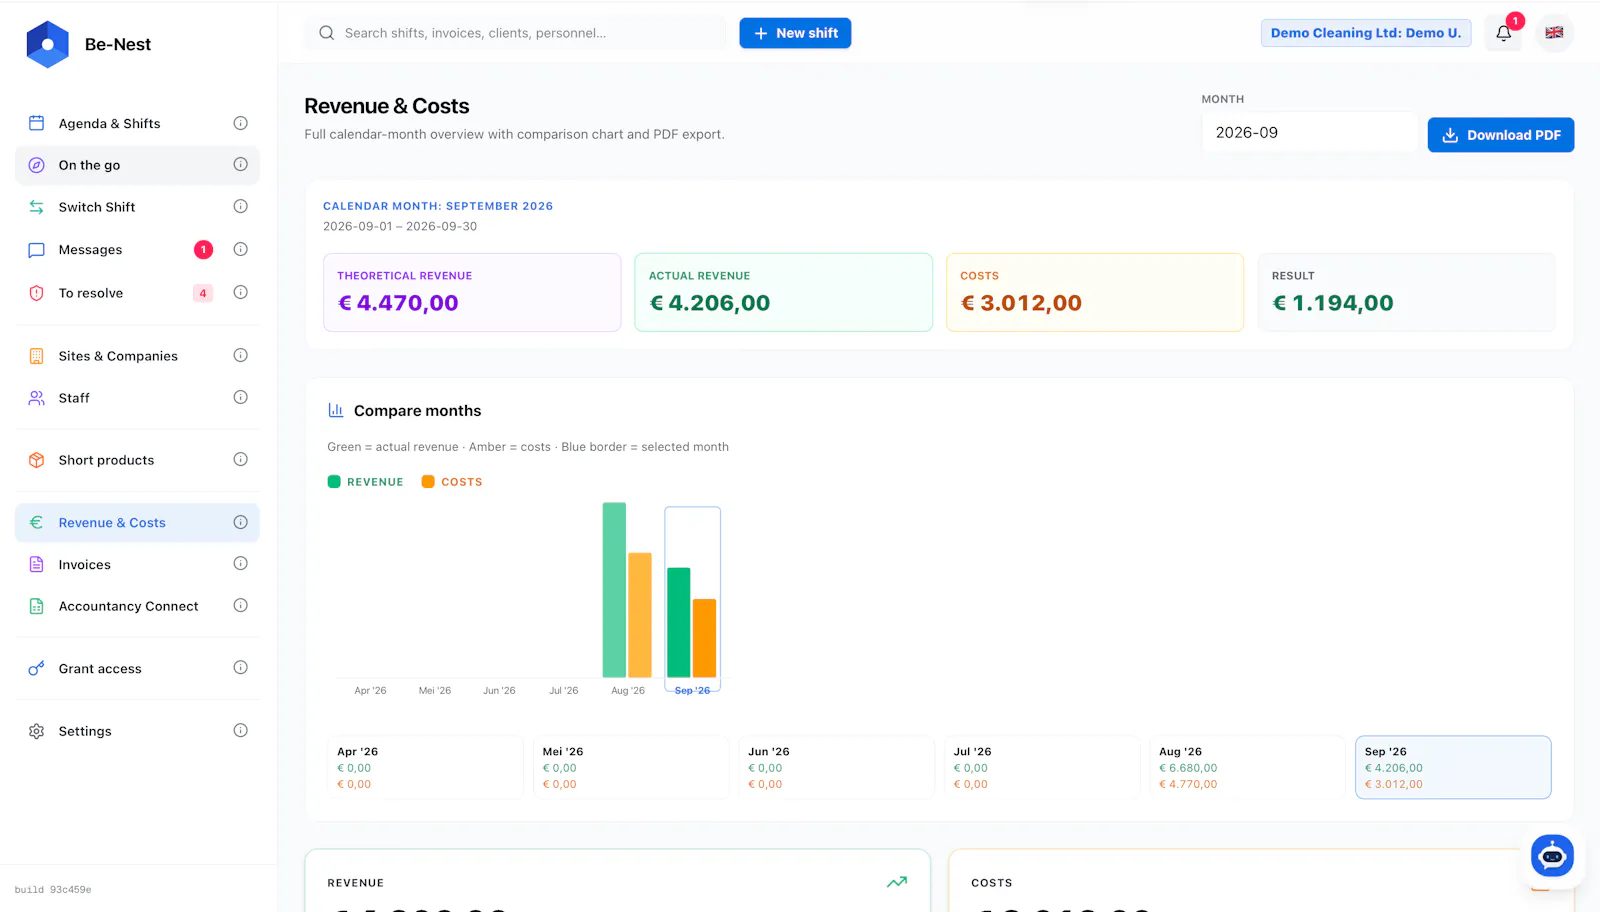Show info for To resolve
The width and height of the screenshot is (1600, 912).
241,292
